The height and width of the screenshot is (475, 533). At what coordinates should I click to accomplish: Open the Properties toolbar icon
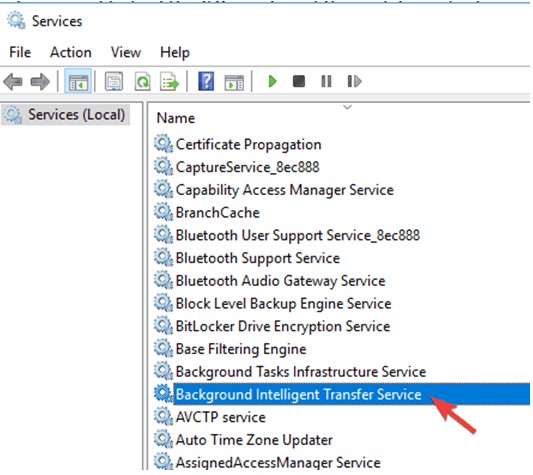[114, 81]
